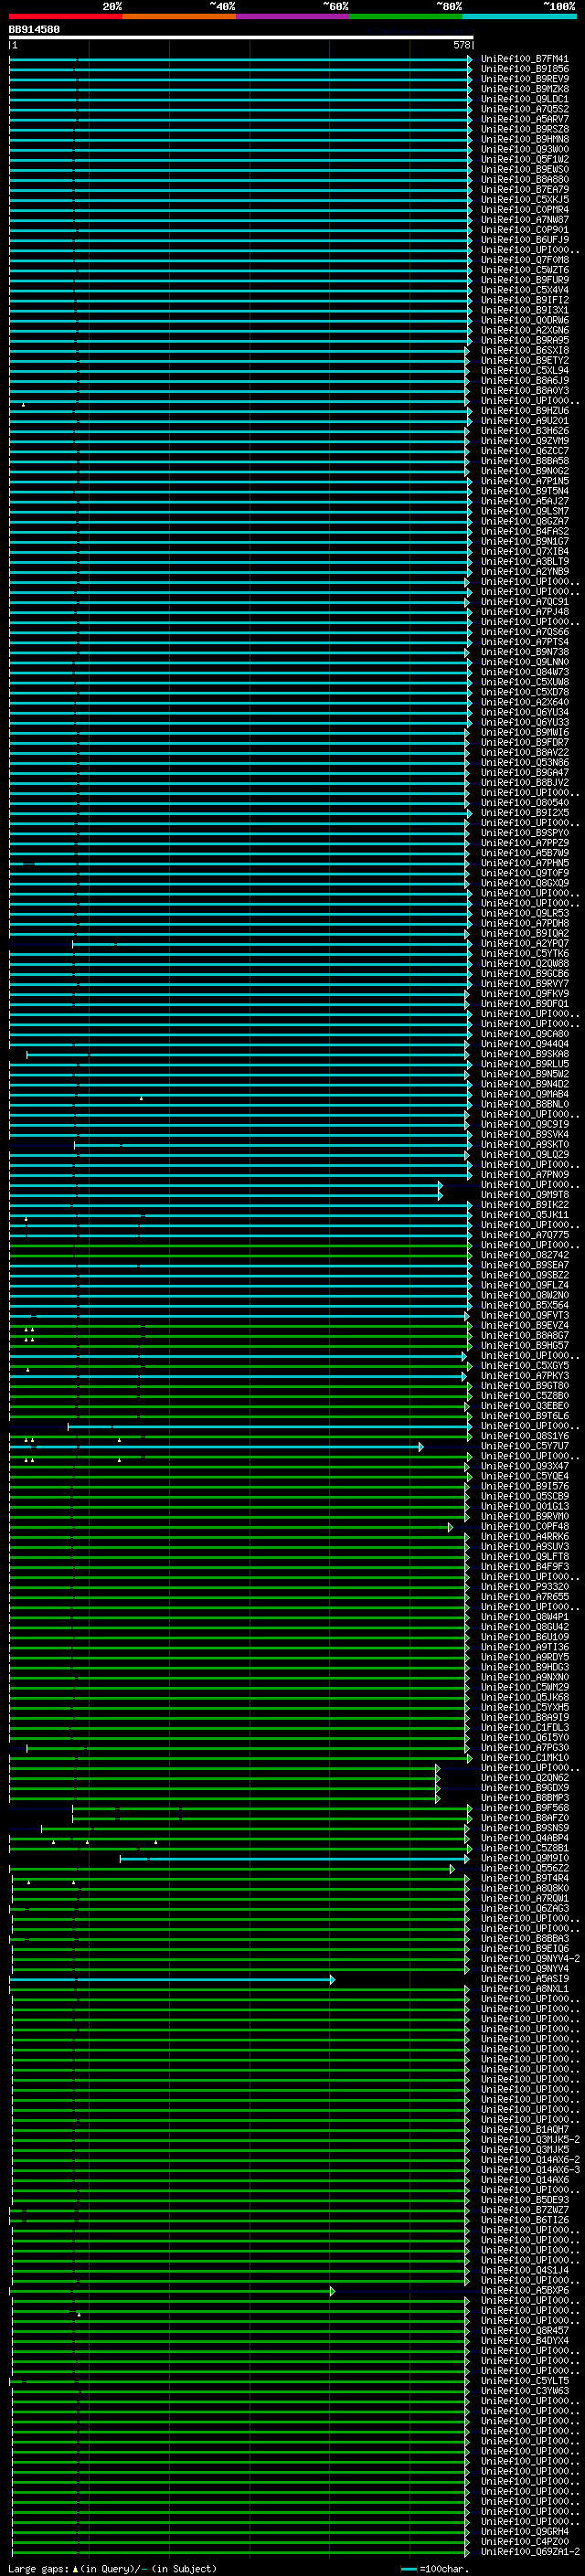
Task: Choose the UniRef100_B8A880 hit label
Action: [524, 179]
